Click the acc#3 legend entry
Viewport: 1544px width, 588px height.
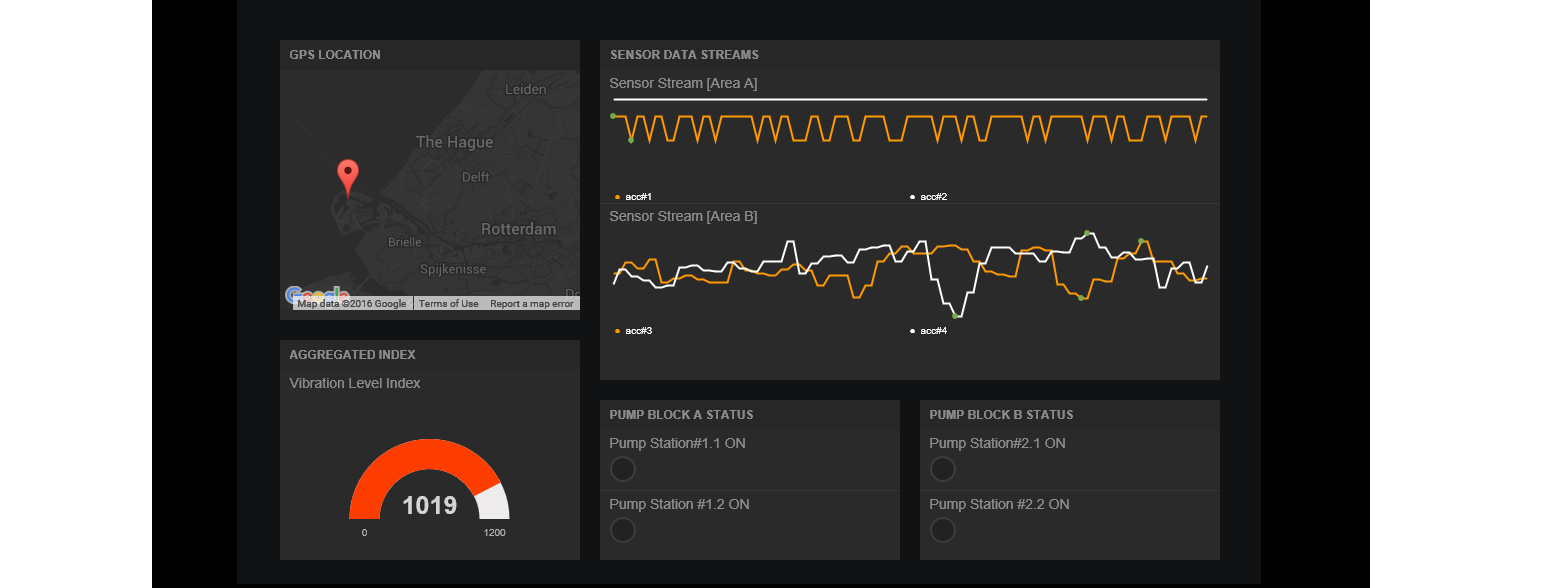pos(633,331)
